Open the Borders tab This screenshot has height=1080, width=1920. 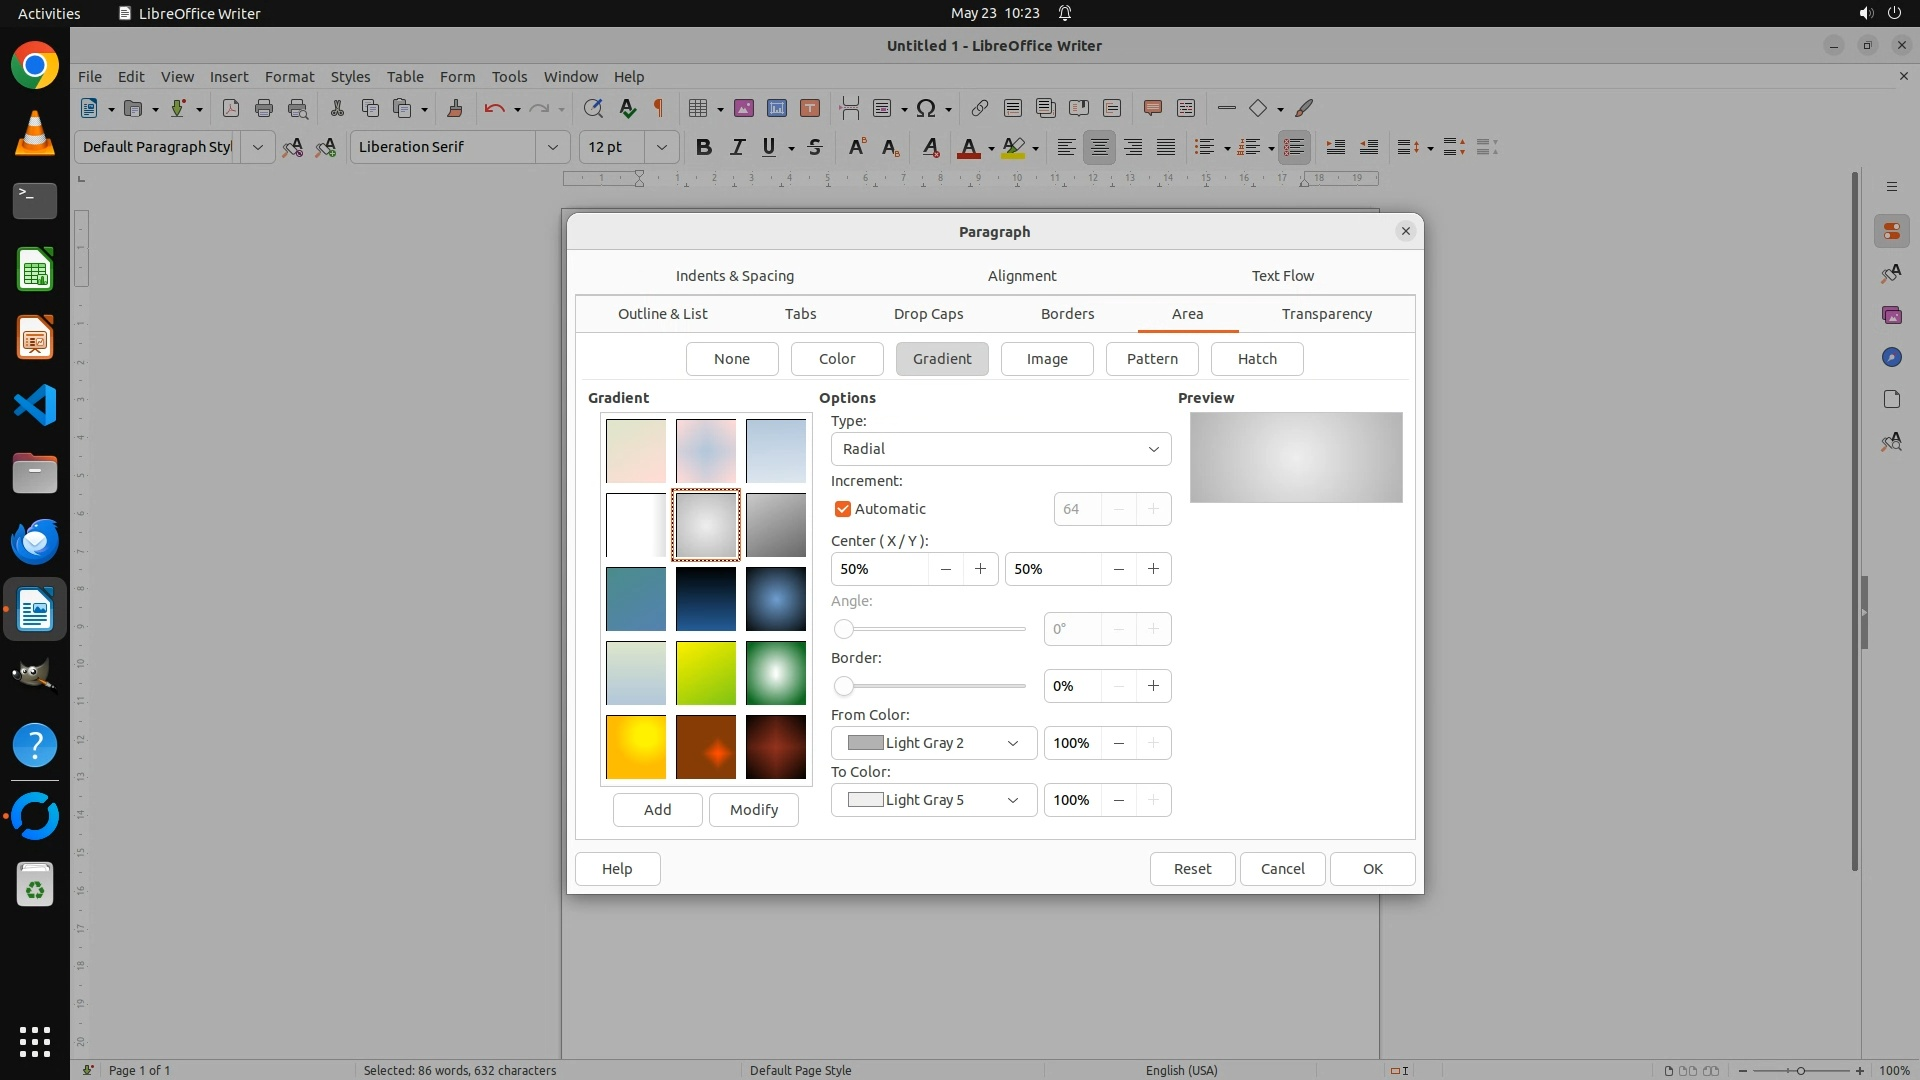(1067, 314)
